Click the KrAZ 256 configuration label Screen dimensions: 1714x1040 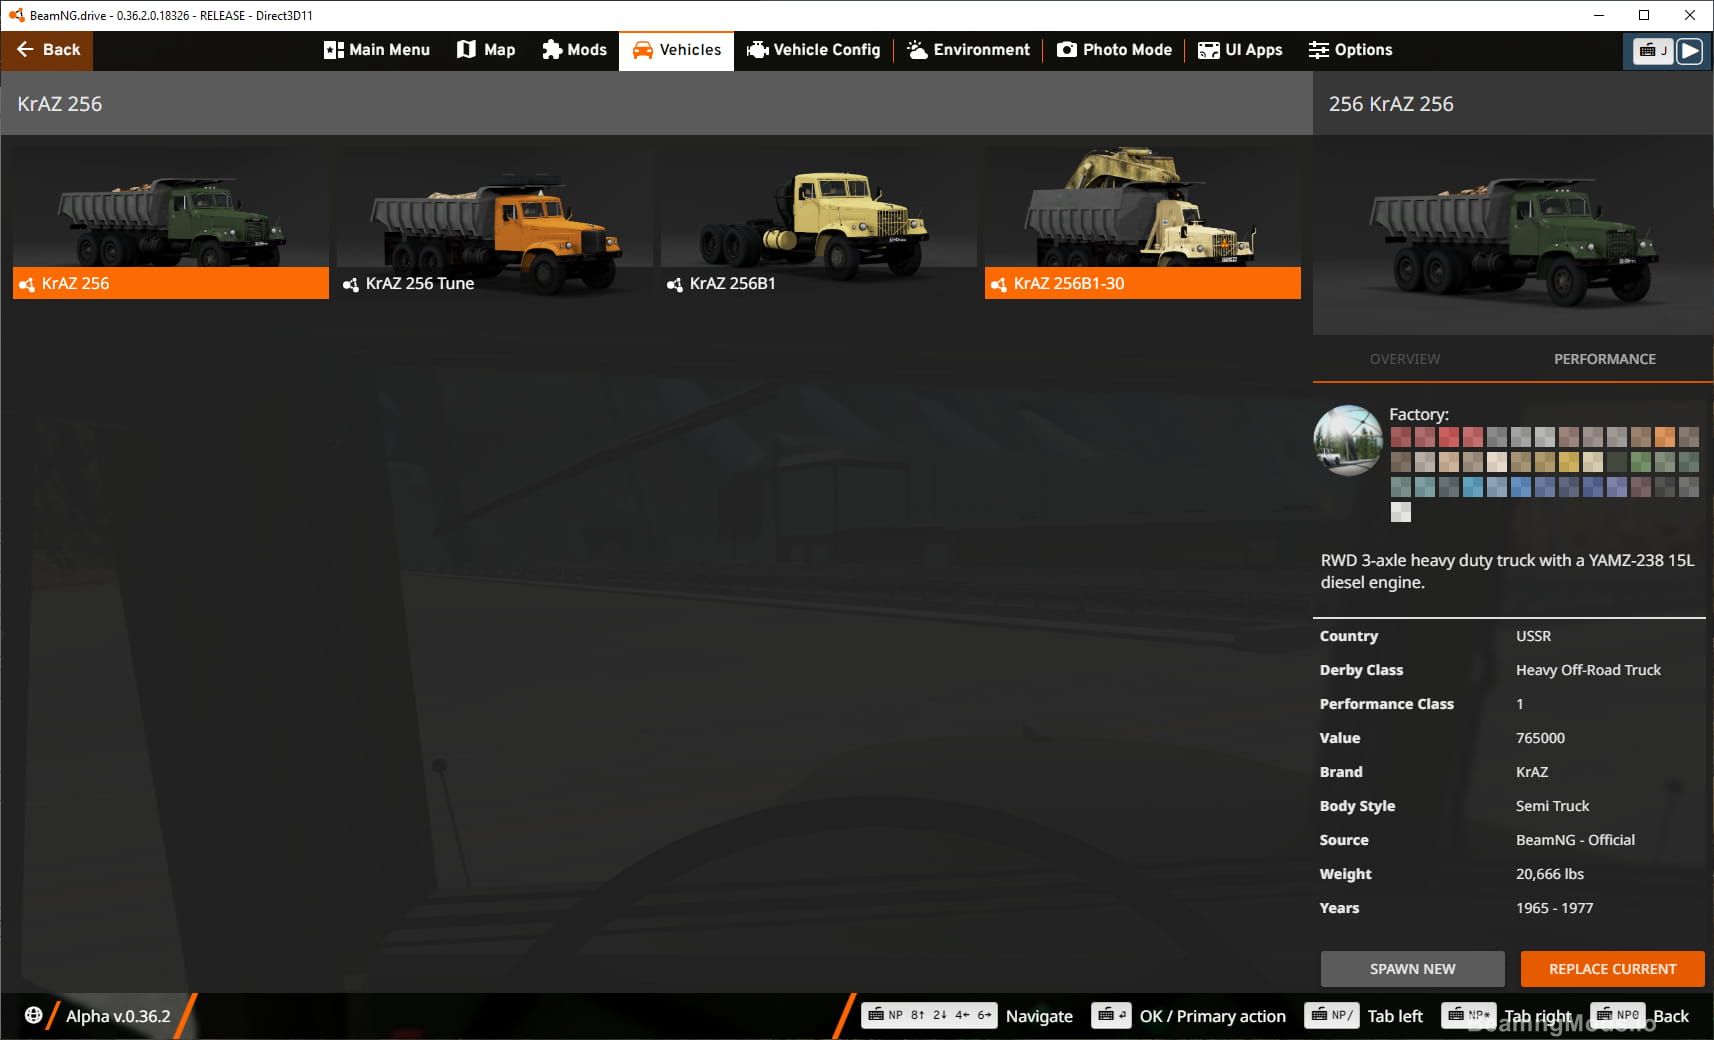tap(75, 283)
